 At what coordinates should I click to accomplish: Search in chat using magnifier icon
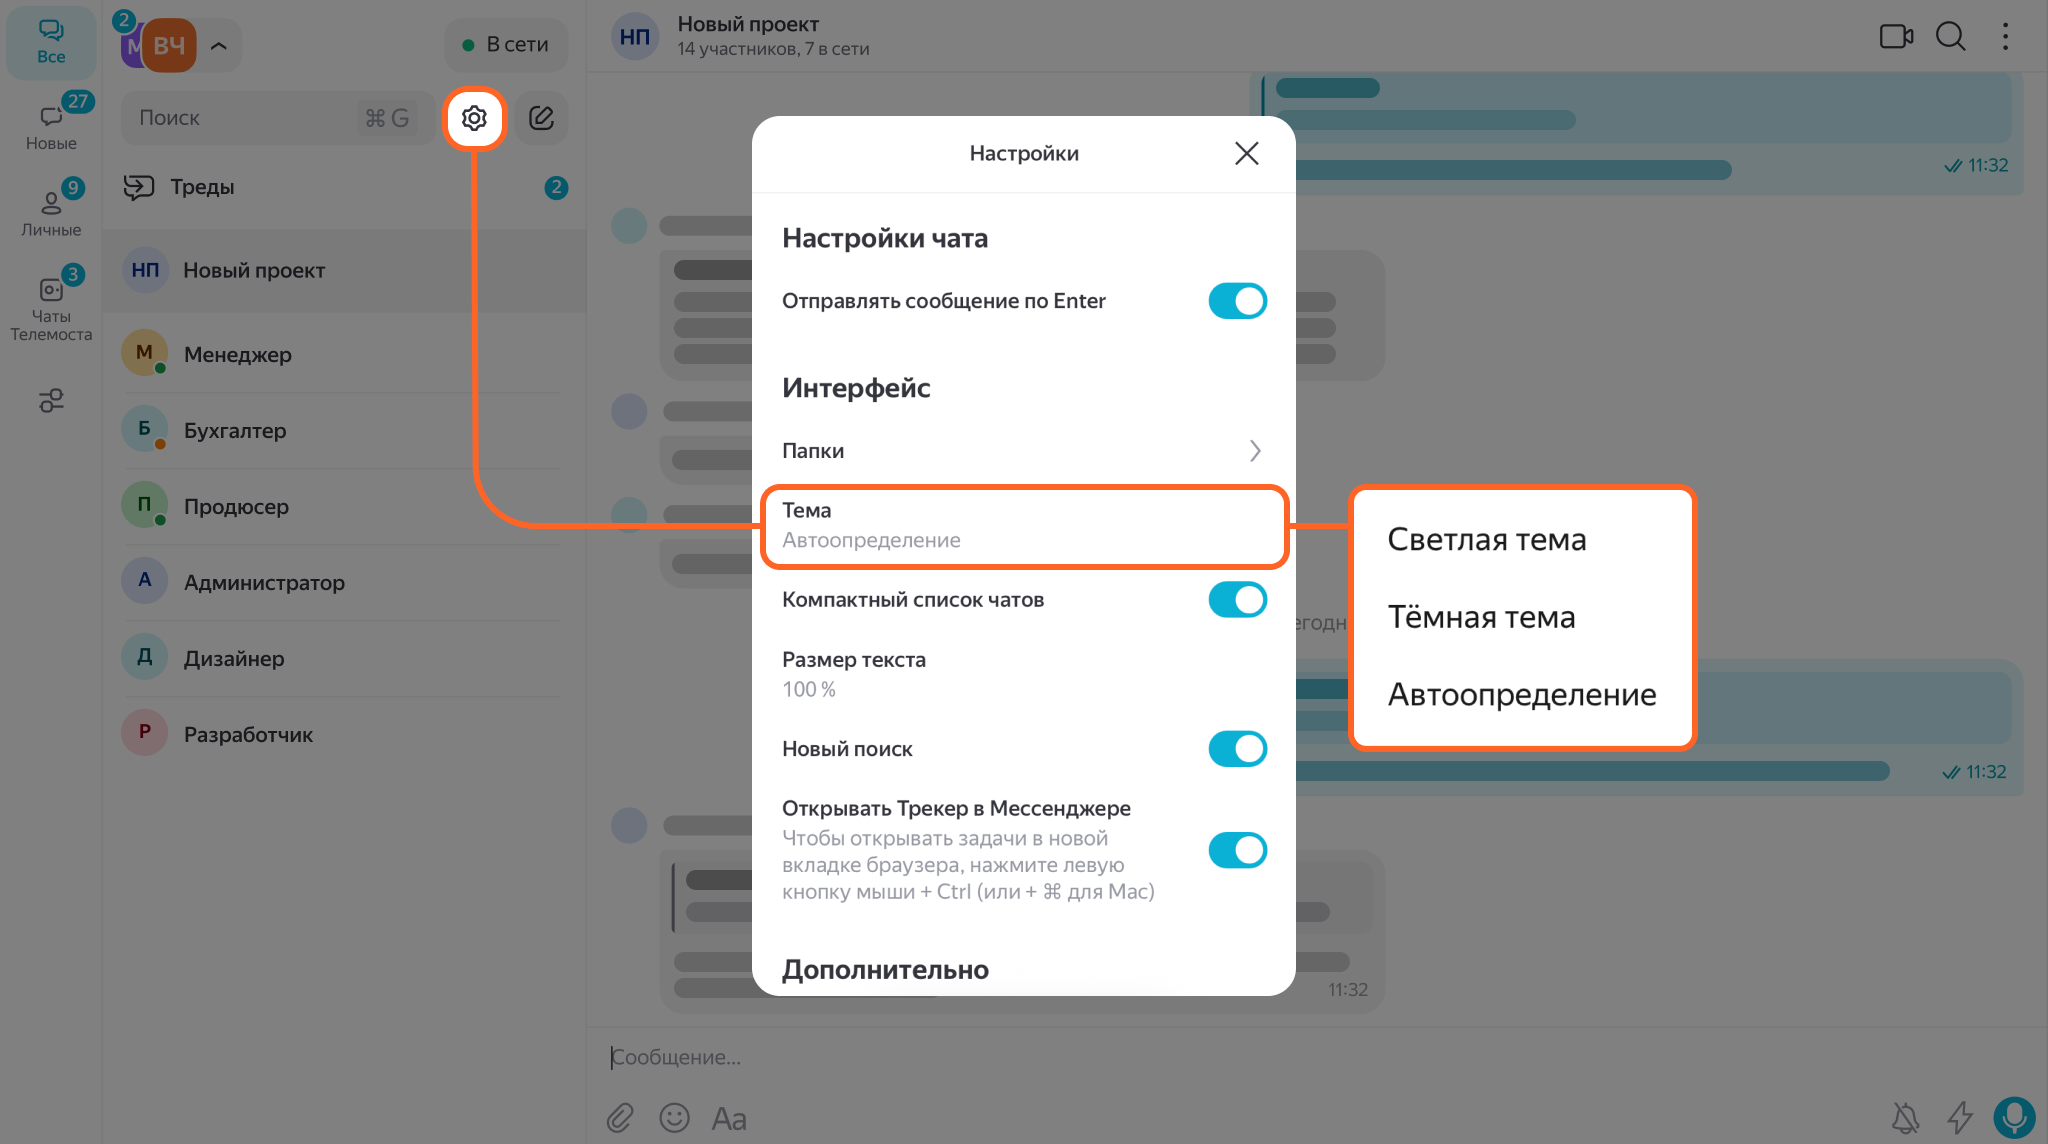(1951, 37)
